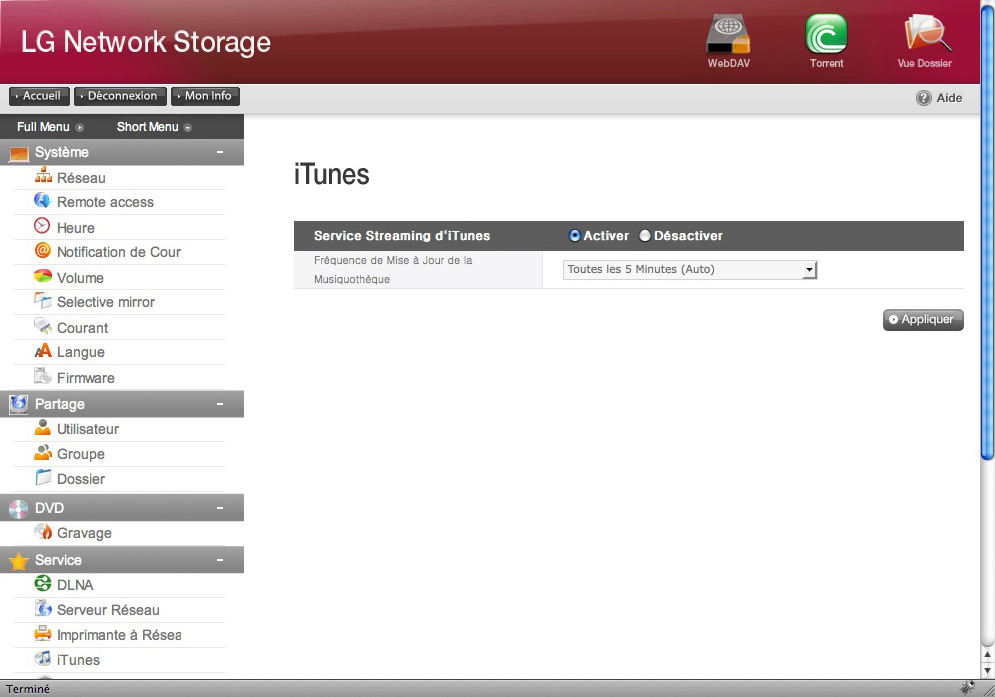Open Réseau network settings icon
The image size is (995, 697).
[43, 177]
